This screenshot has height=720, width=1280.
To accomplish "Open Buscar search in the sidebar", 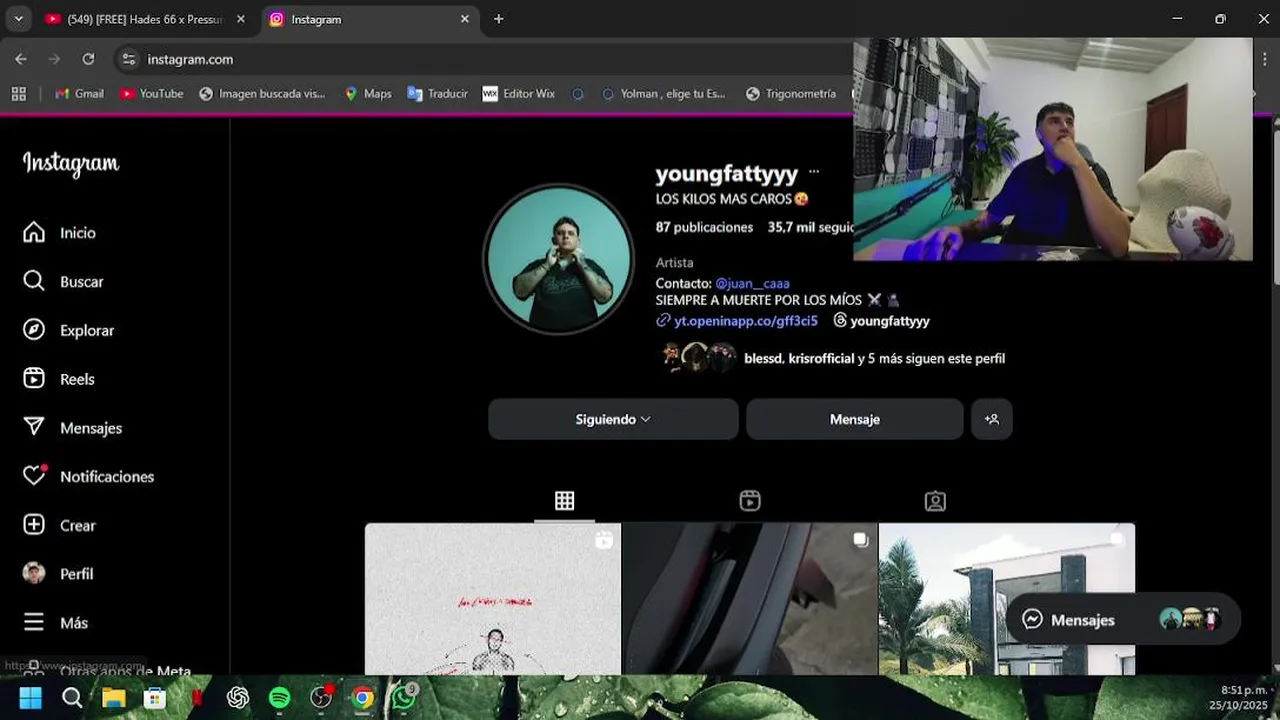I will point(63,281).
